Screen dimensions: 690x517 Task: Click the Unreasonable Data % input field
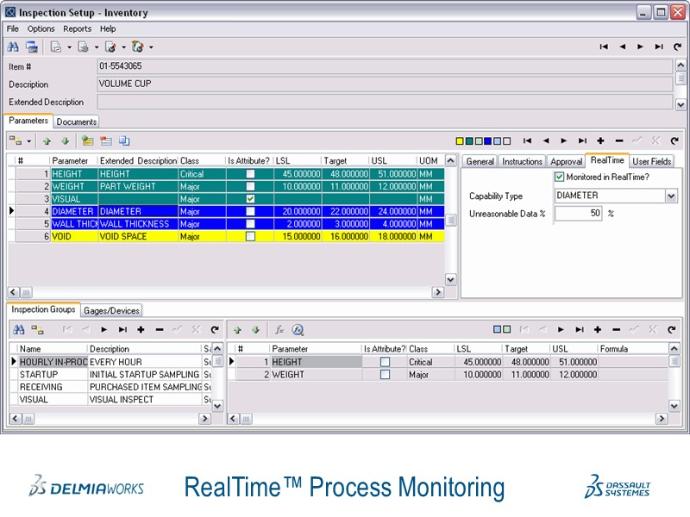coord(578,213)
